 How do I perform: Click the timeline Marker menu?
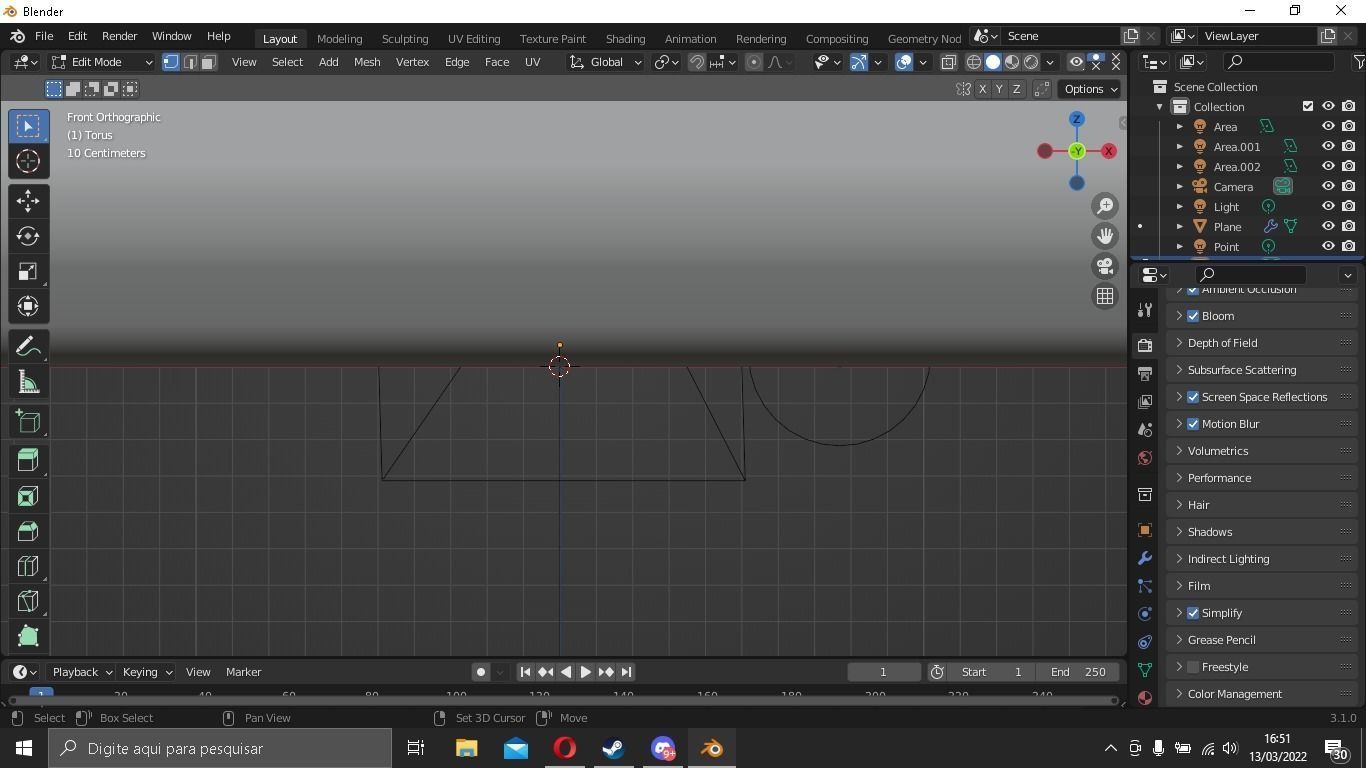[243, 672]
